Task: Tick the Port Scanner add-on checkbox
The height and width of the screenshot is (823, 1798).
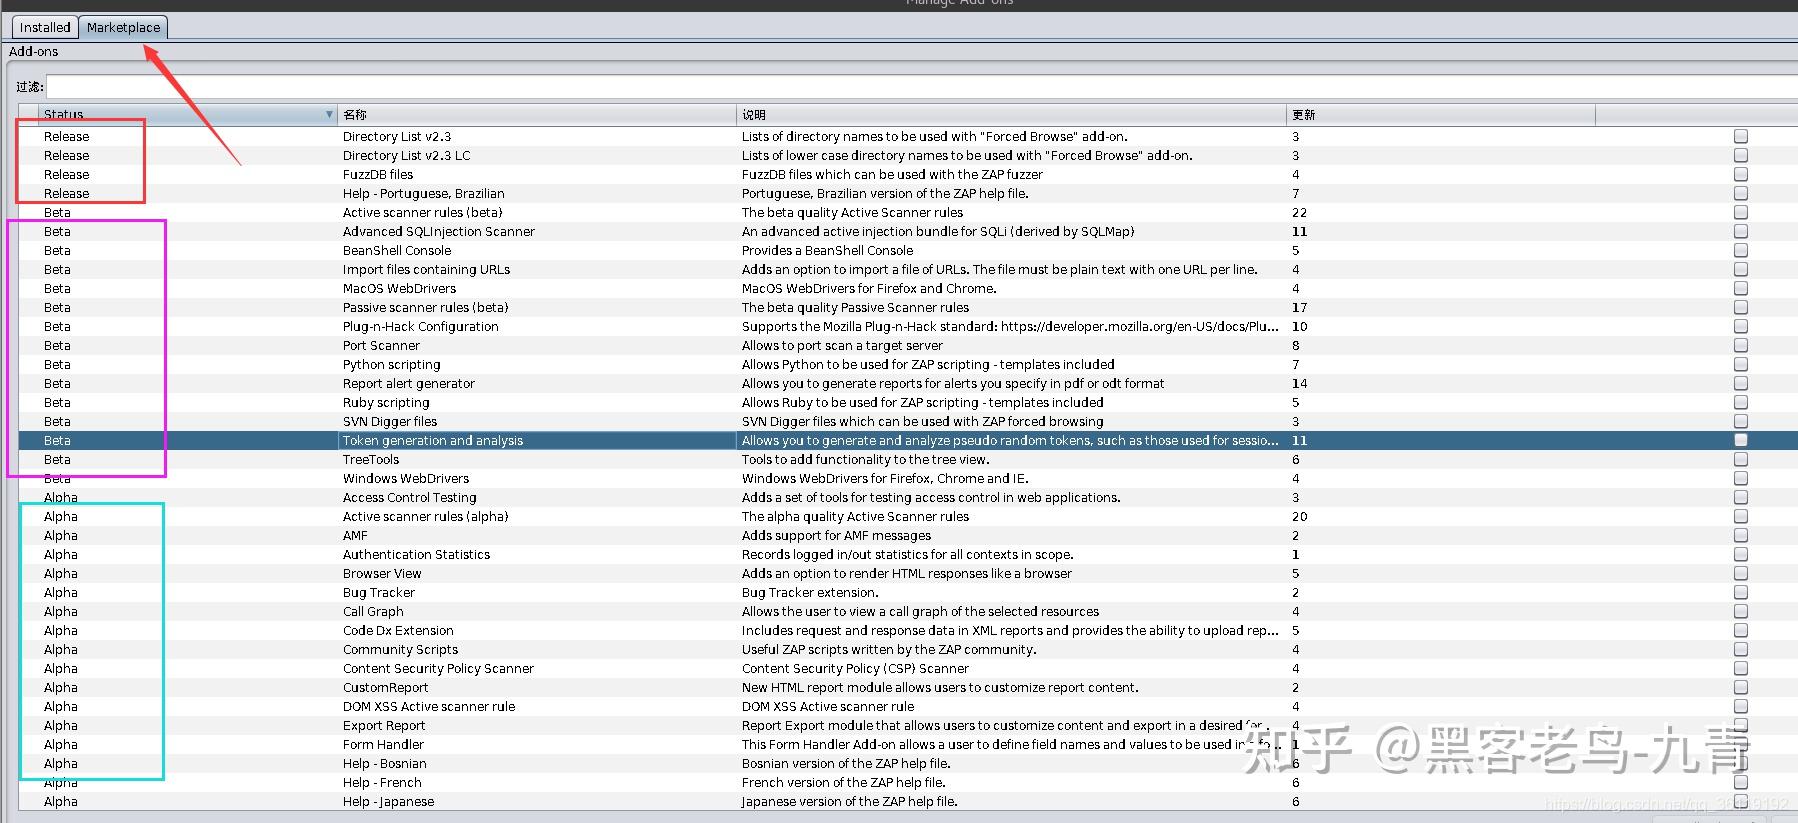Action: [x=1741, y=345]
